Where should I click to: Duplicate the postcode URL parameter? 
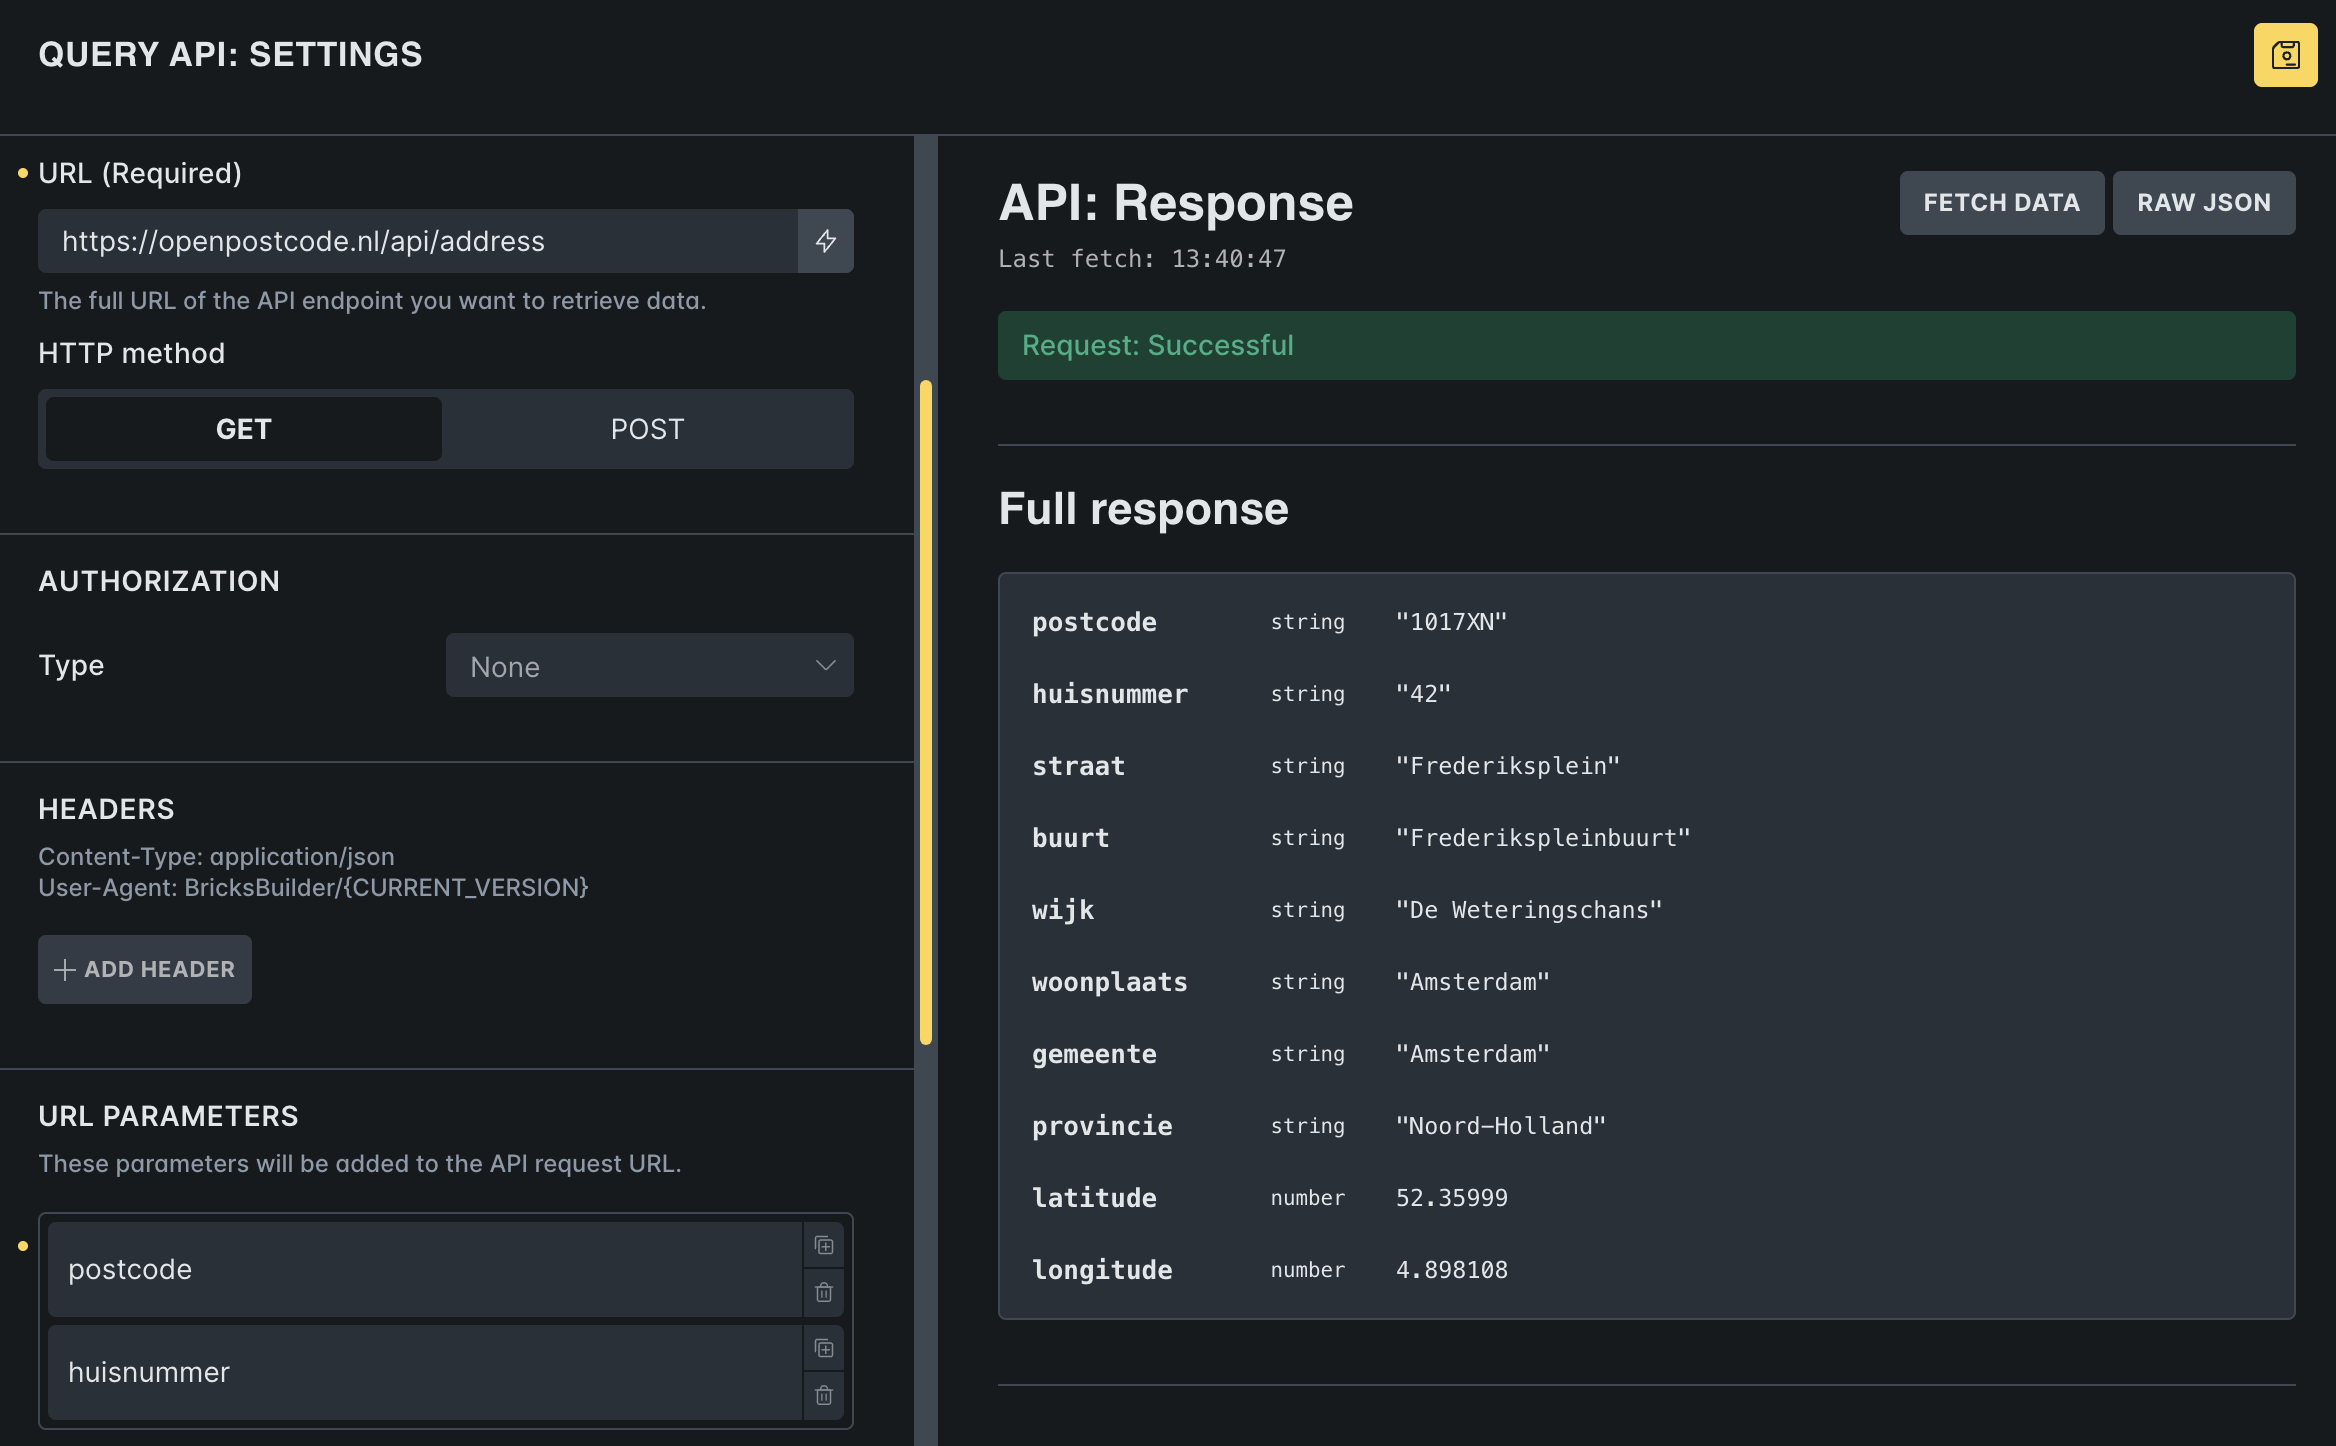(824, 1245)
